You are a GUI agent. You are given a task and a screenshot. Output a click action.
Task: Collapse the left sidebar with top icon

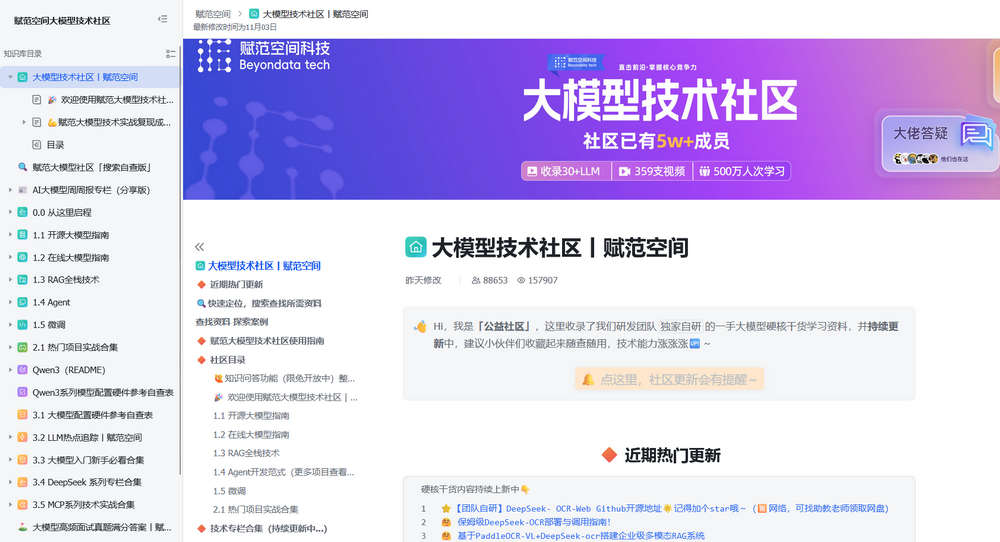163,19
